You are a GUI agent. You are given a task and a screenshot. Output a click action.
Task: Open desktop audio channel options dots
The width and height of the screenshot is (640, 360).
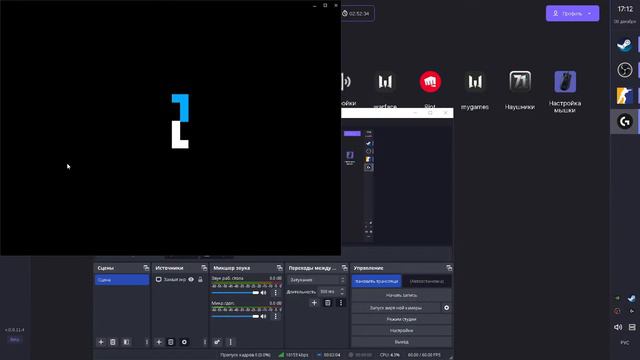(x=276, y=293)
